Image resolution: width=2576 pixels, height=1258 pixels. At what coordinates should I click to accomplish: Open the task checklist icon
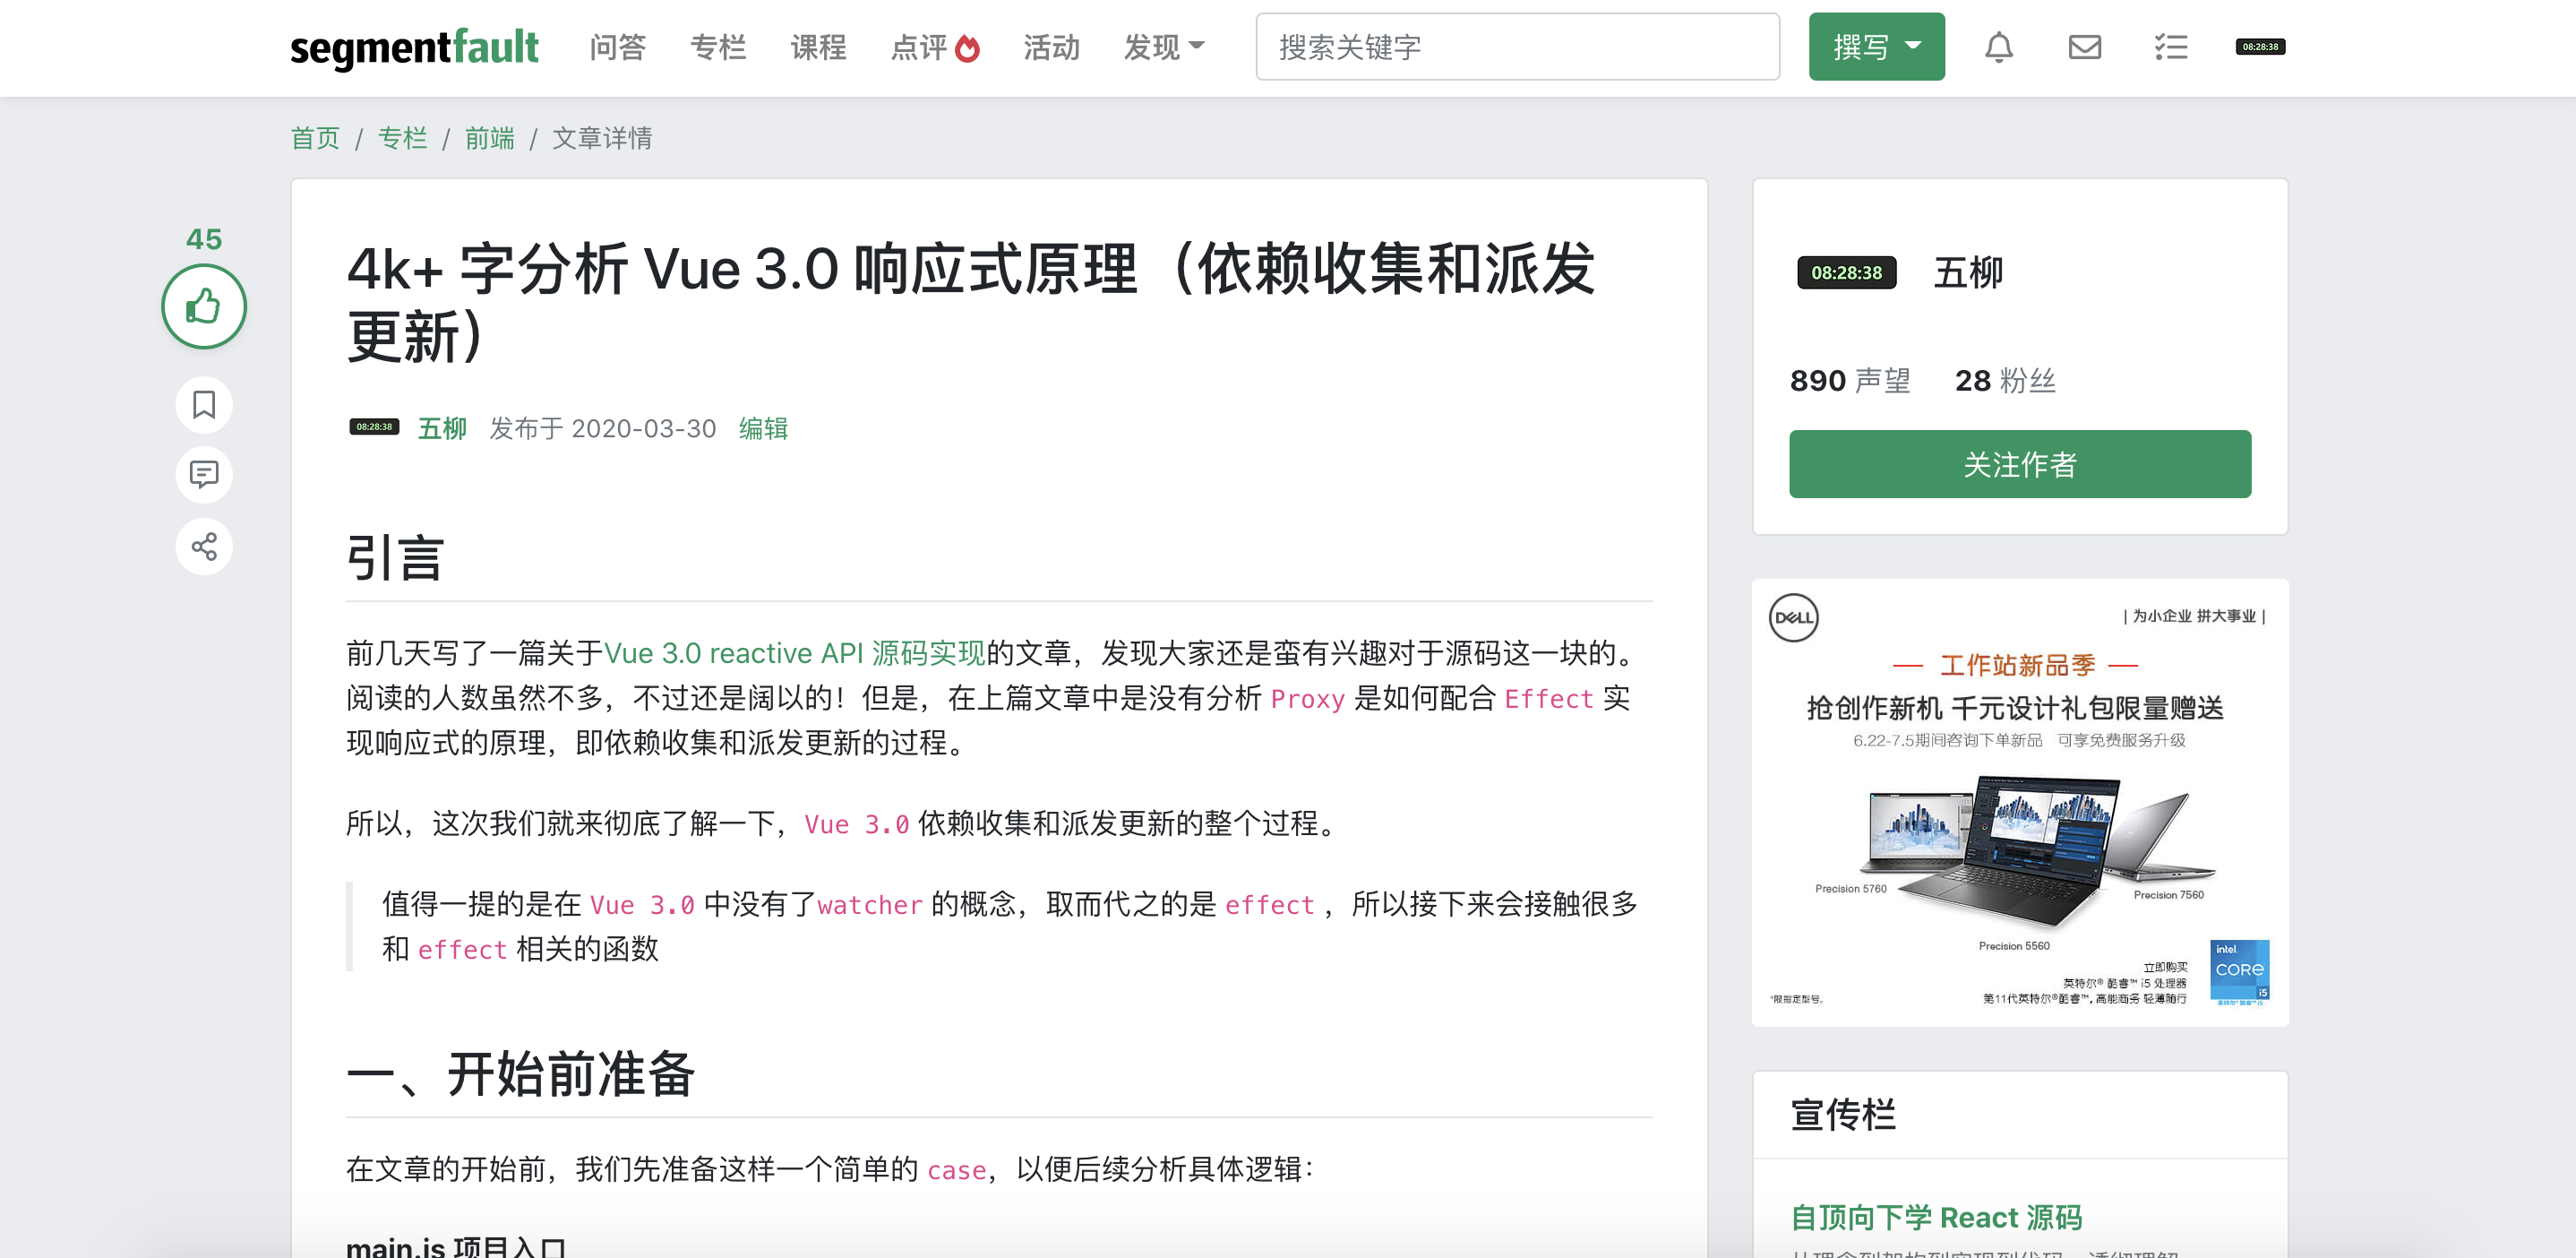pos(2170,47)
